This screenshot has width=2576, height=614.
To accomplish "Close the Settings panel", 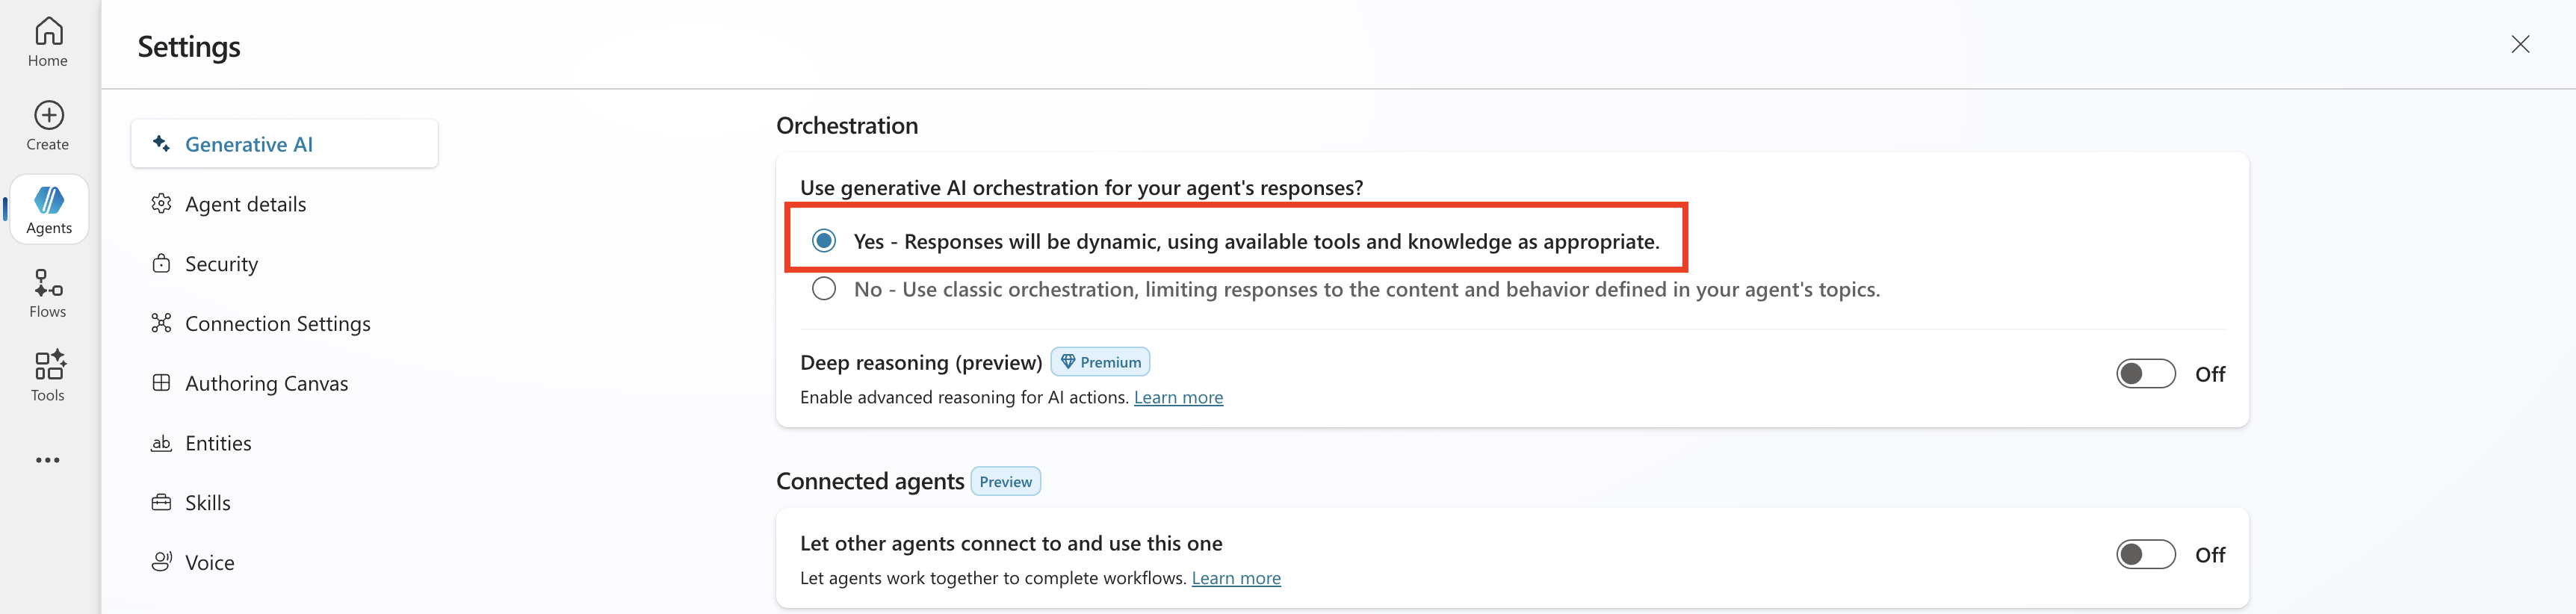I will coord(2520,44).
